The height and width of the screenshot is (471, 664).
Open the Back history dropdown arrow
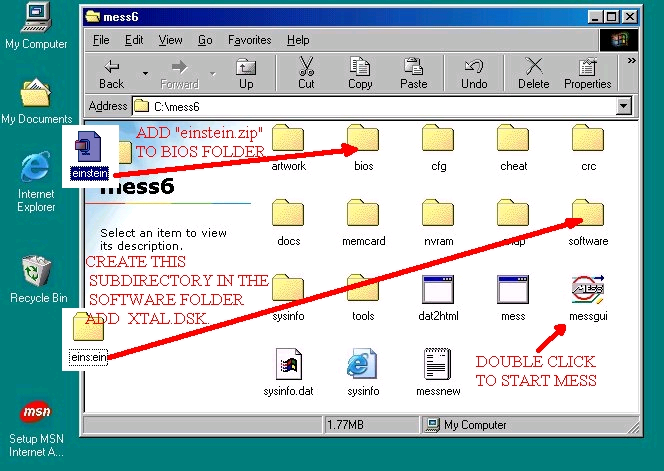tap(145, 73)
